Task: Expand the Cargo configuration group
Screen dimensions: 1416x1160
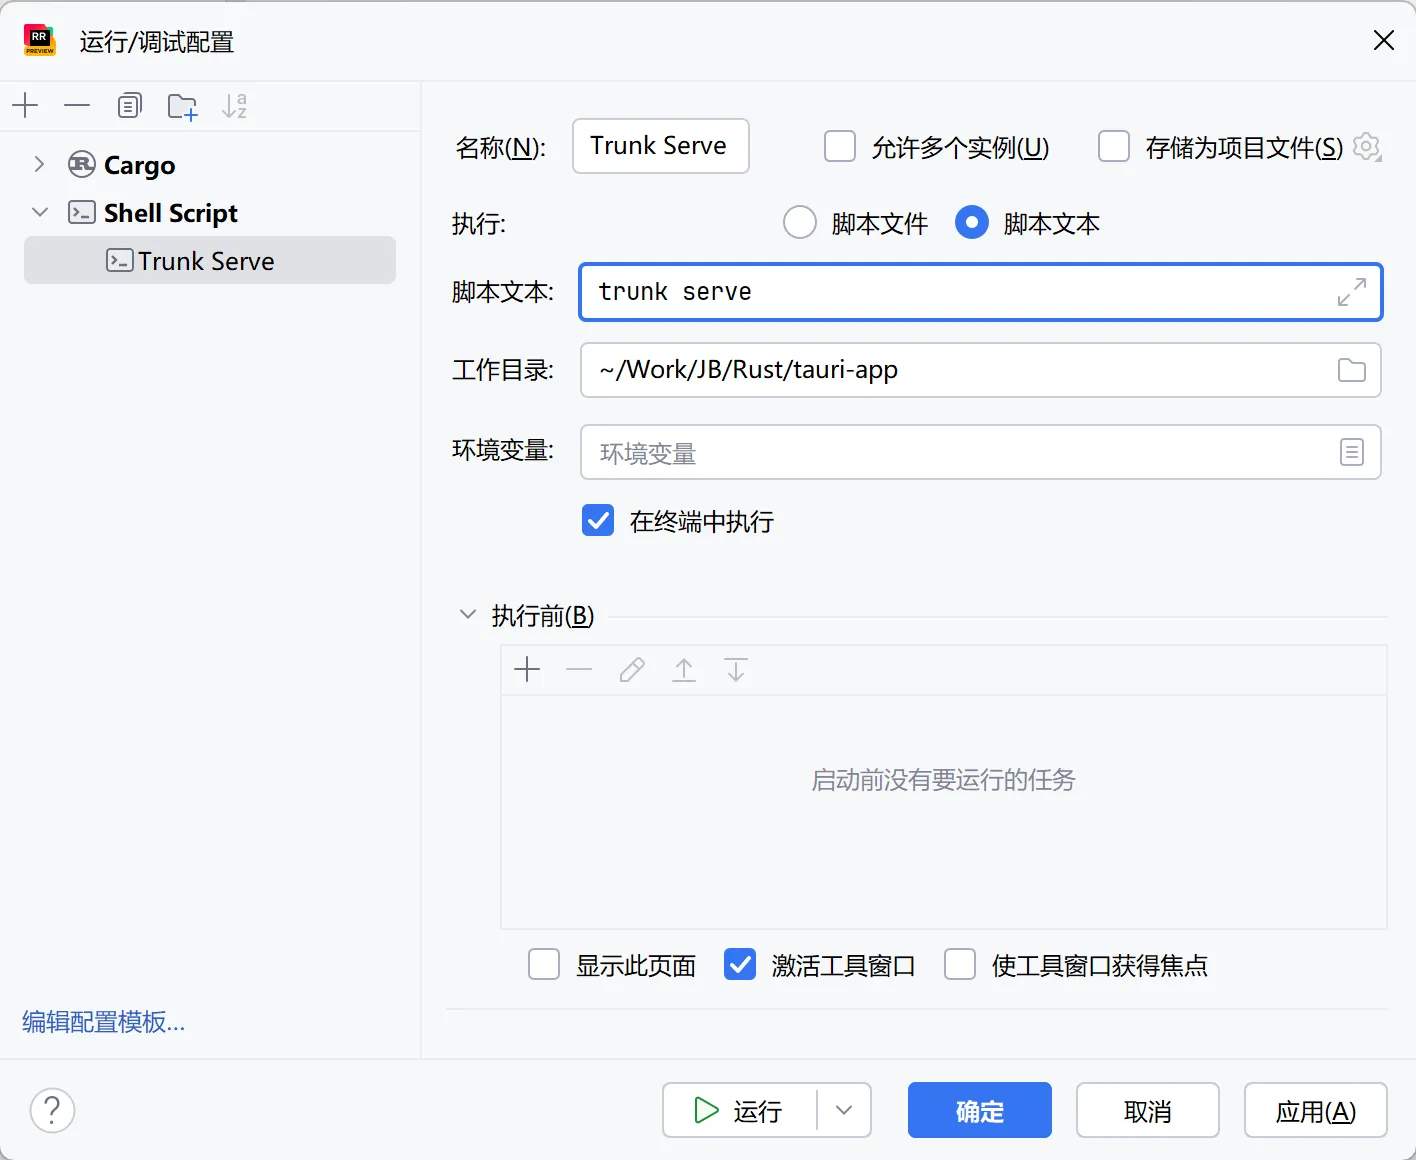Action: tap(39, 164)
